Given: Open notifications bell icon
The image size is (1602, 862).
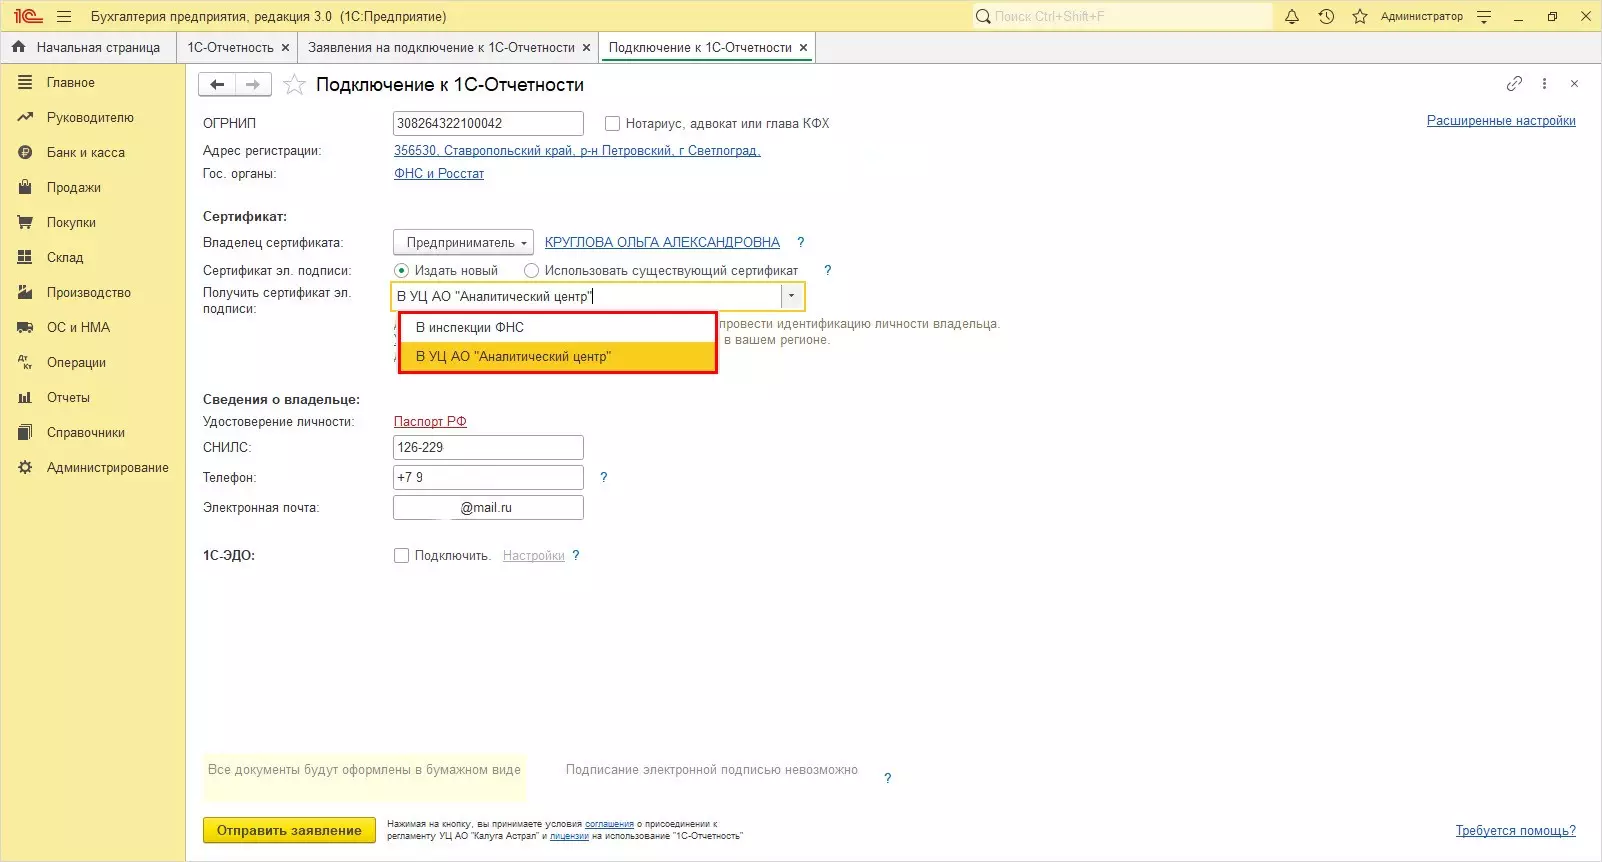Looking at the screenshot, I should [1292, 16].
